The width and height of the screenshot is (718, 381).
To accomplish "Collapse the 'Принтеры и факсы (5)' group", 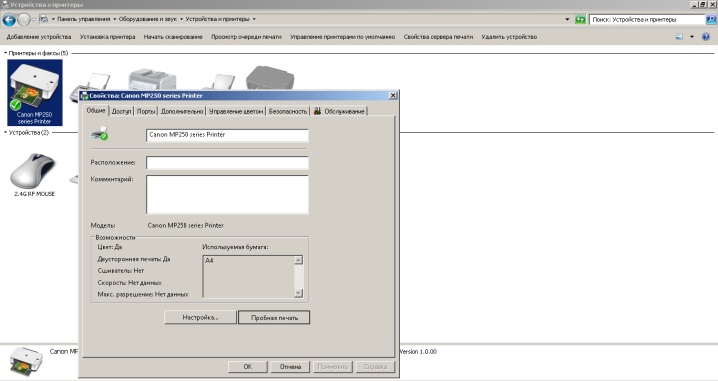I will point(5,53).
